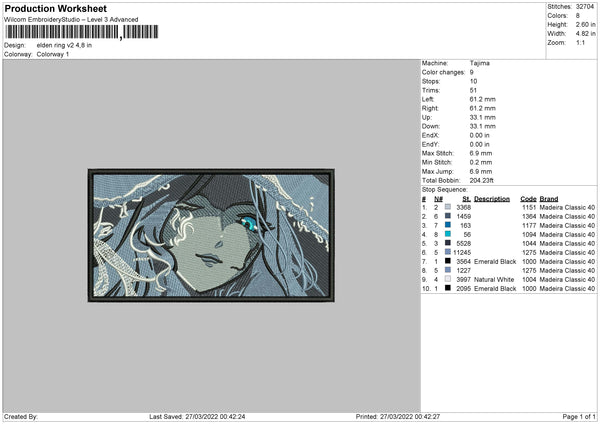This screenshot has width=600, height=424.
Task: Click the Natural White description
Action: [x=494, y=280]
